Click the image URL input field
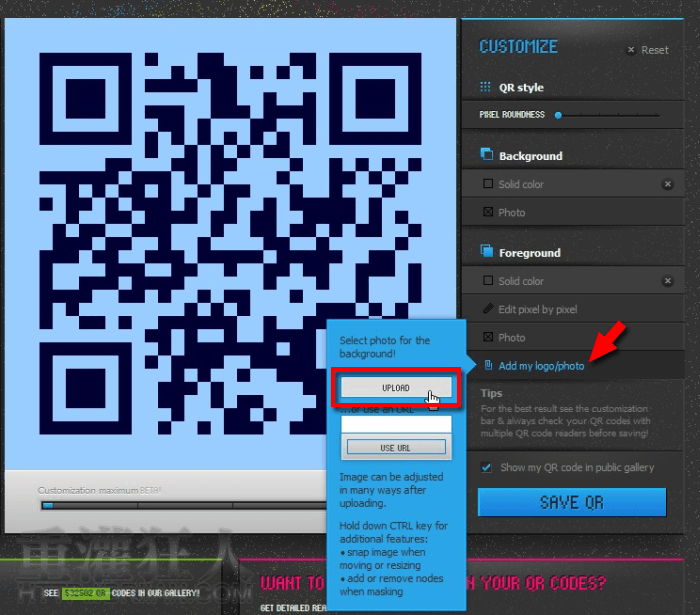The image size is (700, 615). tap(396, 424)
